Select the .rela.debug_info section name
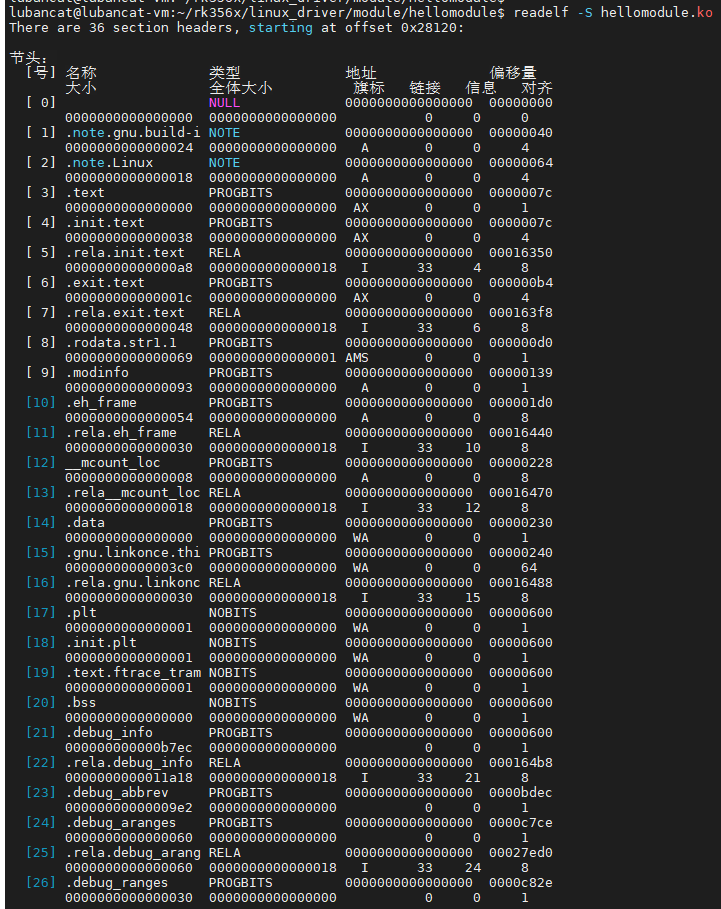 129,763
